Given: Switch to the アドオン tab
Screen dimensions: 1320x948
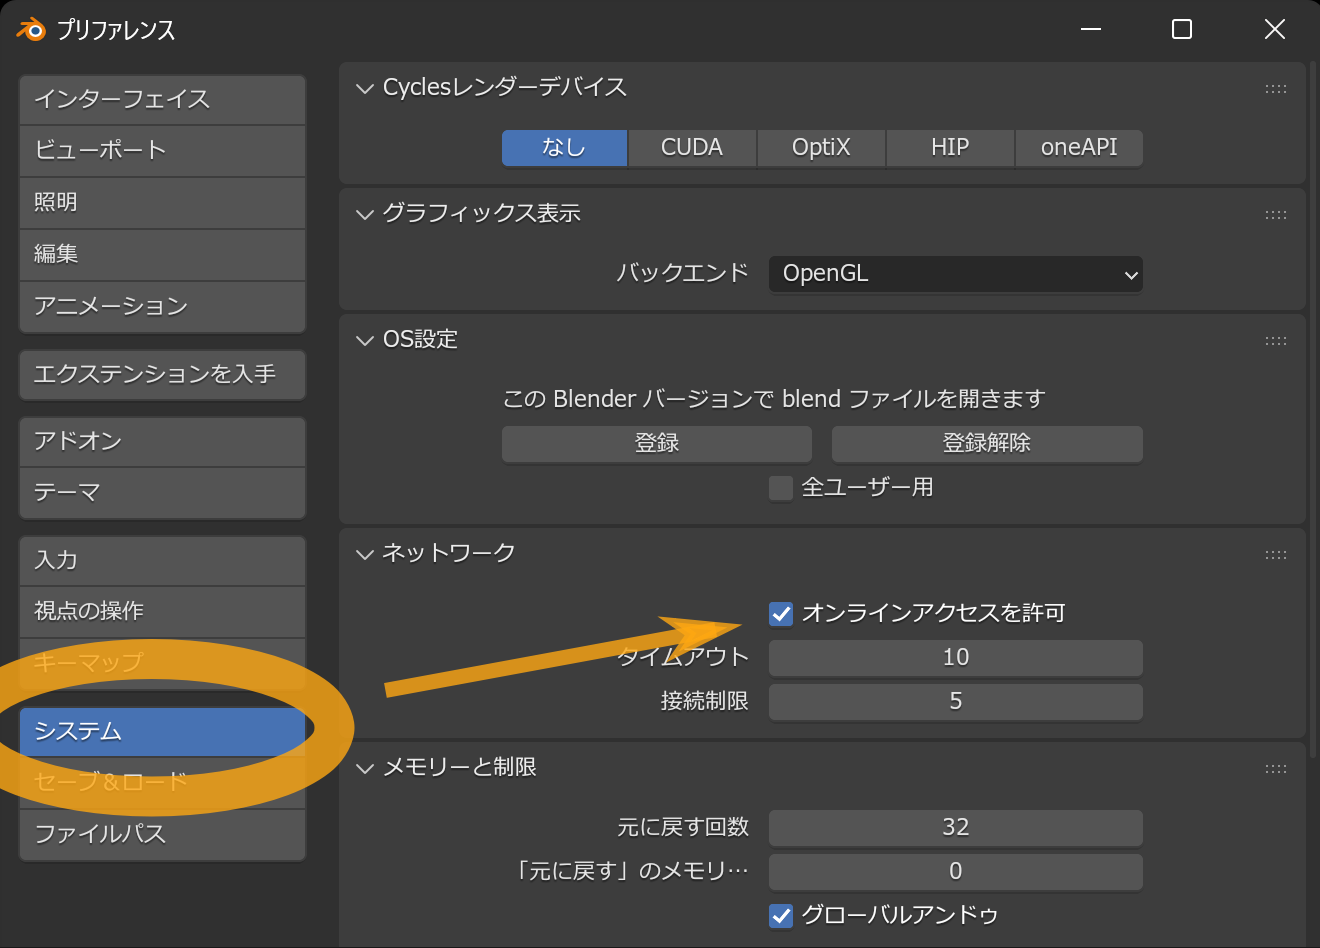Looking at the screenshot, I should (162, 441).
